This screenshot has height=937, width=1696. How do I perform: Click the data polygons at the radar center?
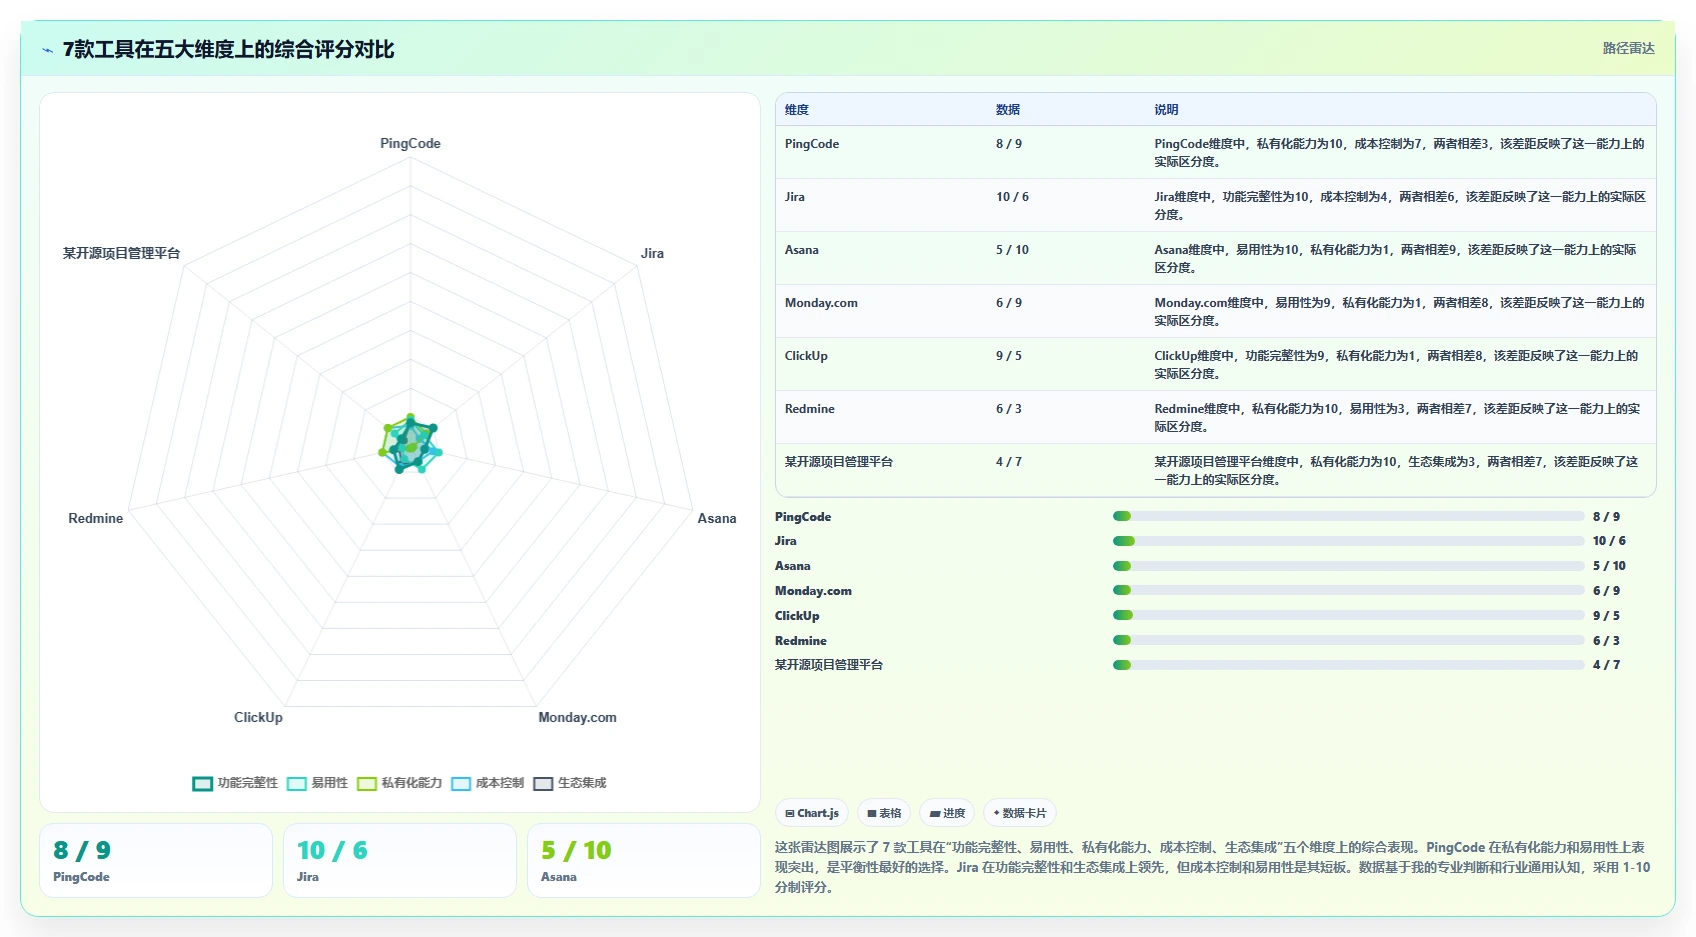coord(410,445)
